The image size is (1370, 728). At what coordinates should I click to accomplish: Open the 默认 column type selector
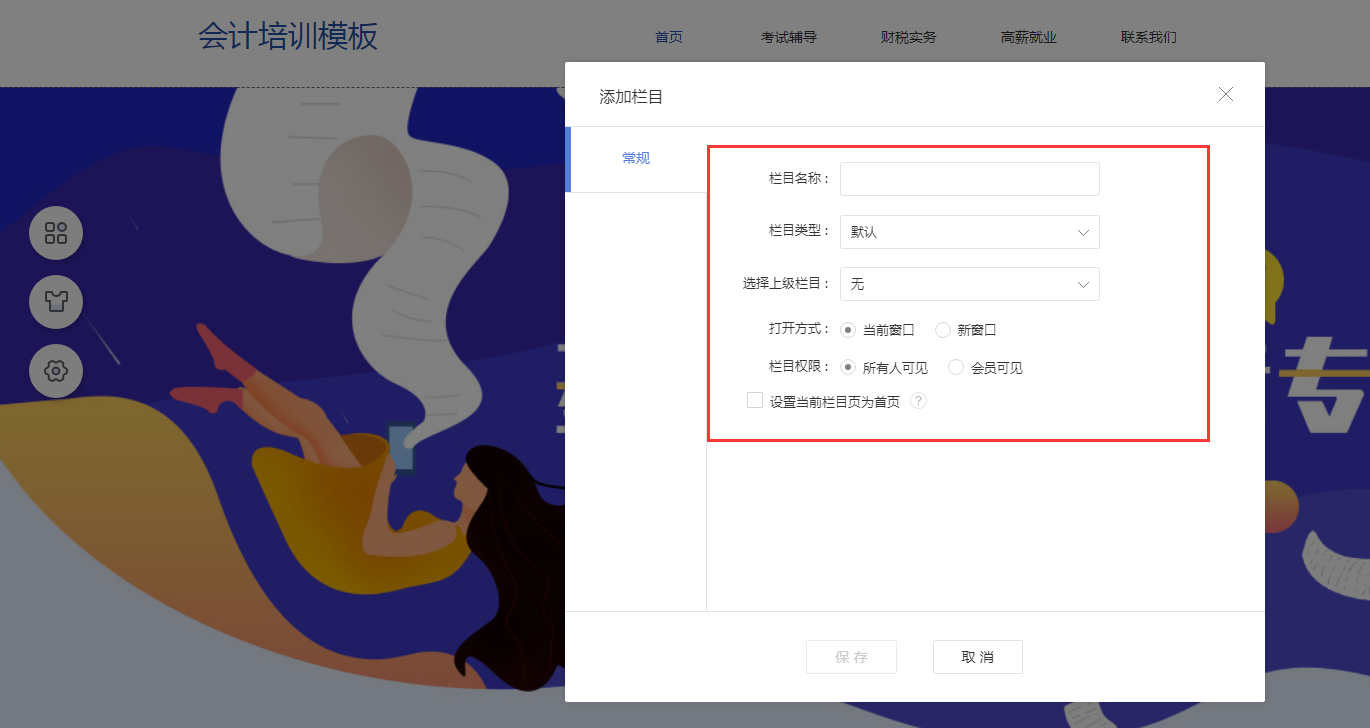pos(970,232)
